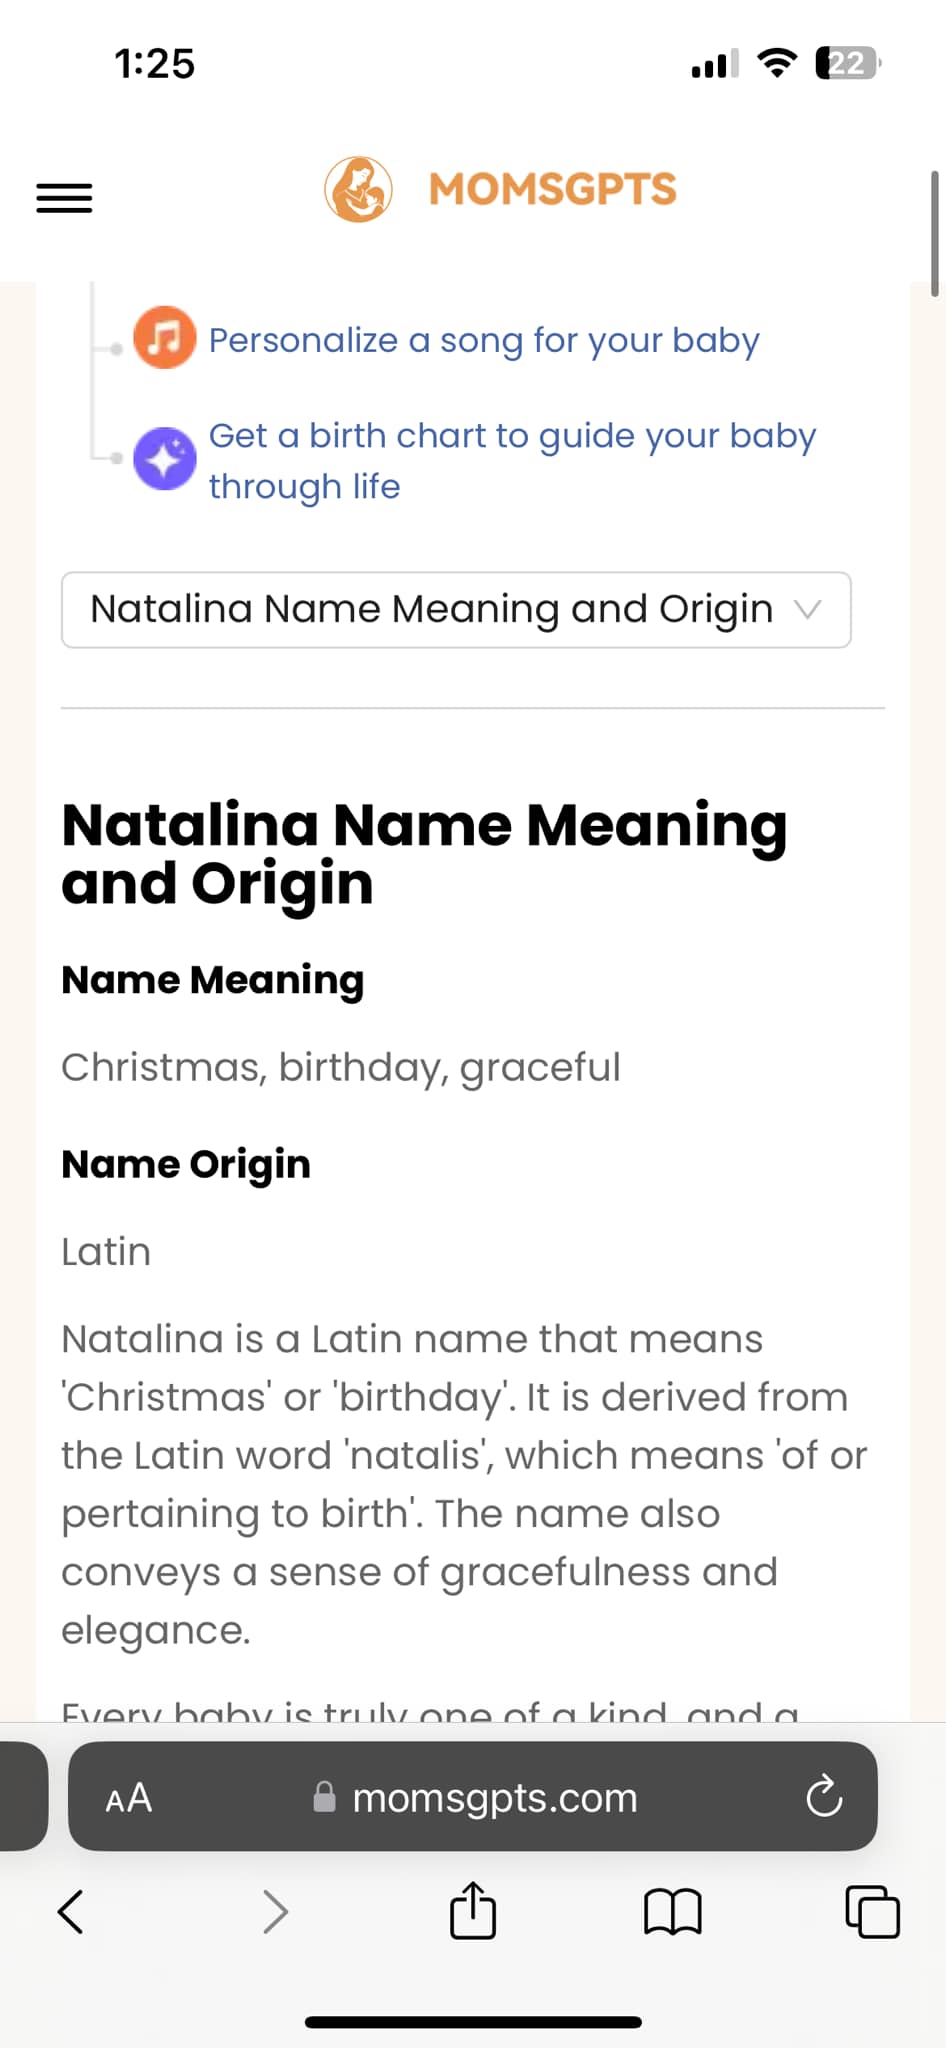This screenshot has width=946, height=2048.
Task: Tap the momsgpts.com address bar
Action: point(473,1797)
